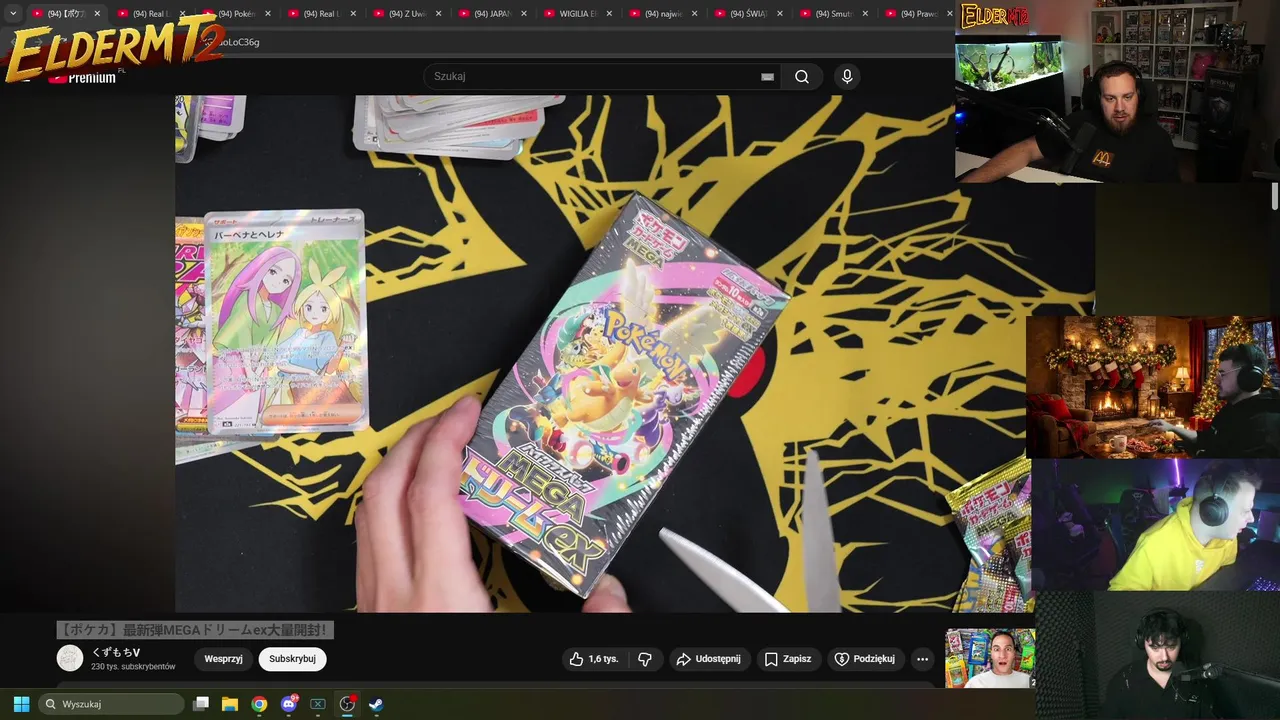This screenshot has height=720, width=1280.
Task: Start voice search with microphone icon
Action: pos(847,76)
